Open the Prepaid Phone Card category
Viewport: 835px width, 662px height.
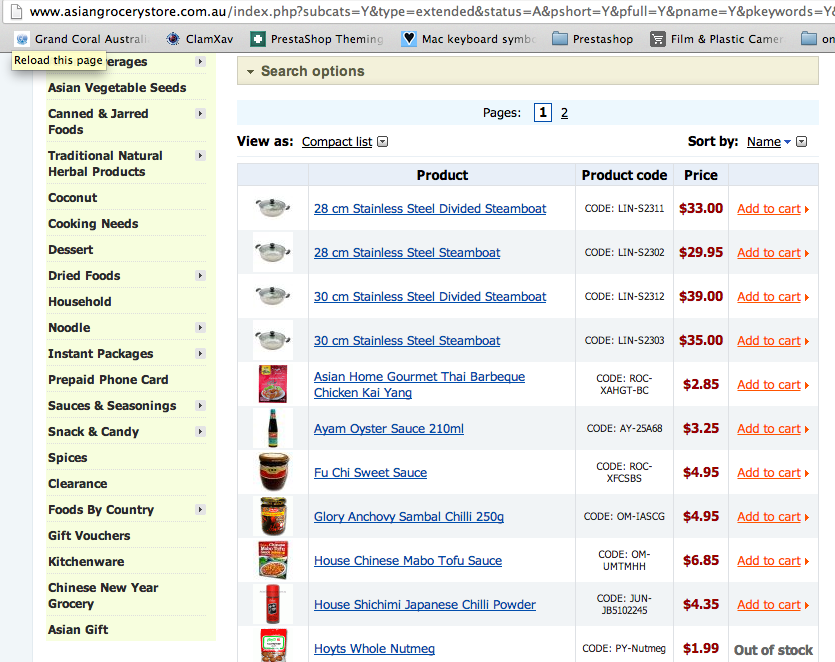[108, 380]
